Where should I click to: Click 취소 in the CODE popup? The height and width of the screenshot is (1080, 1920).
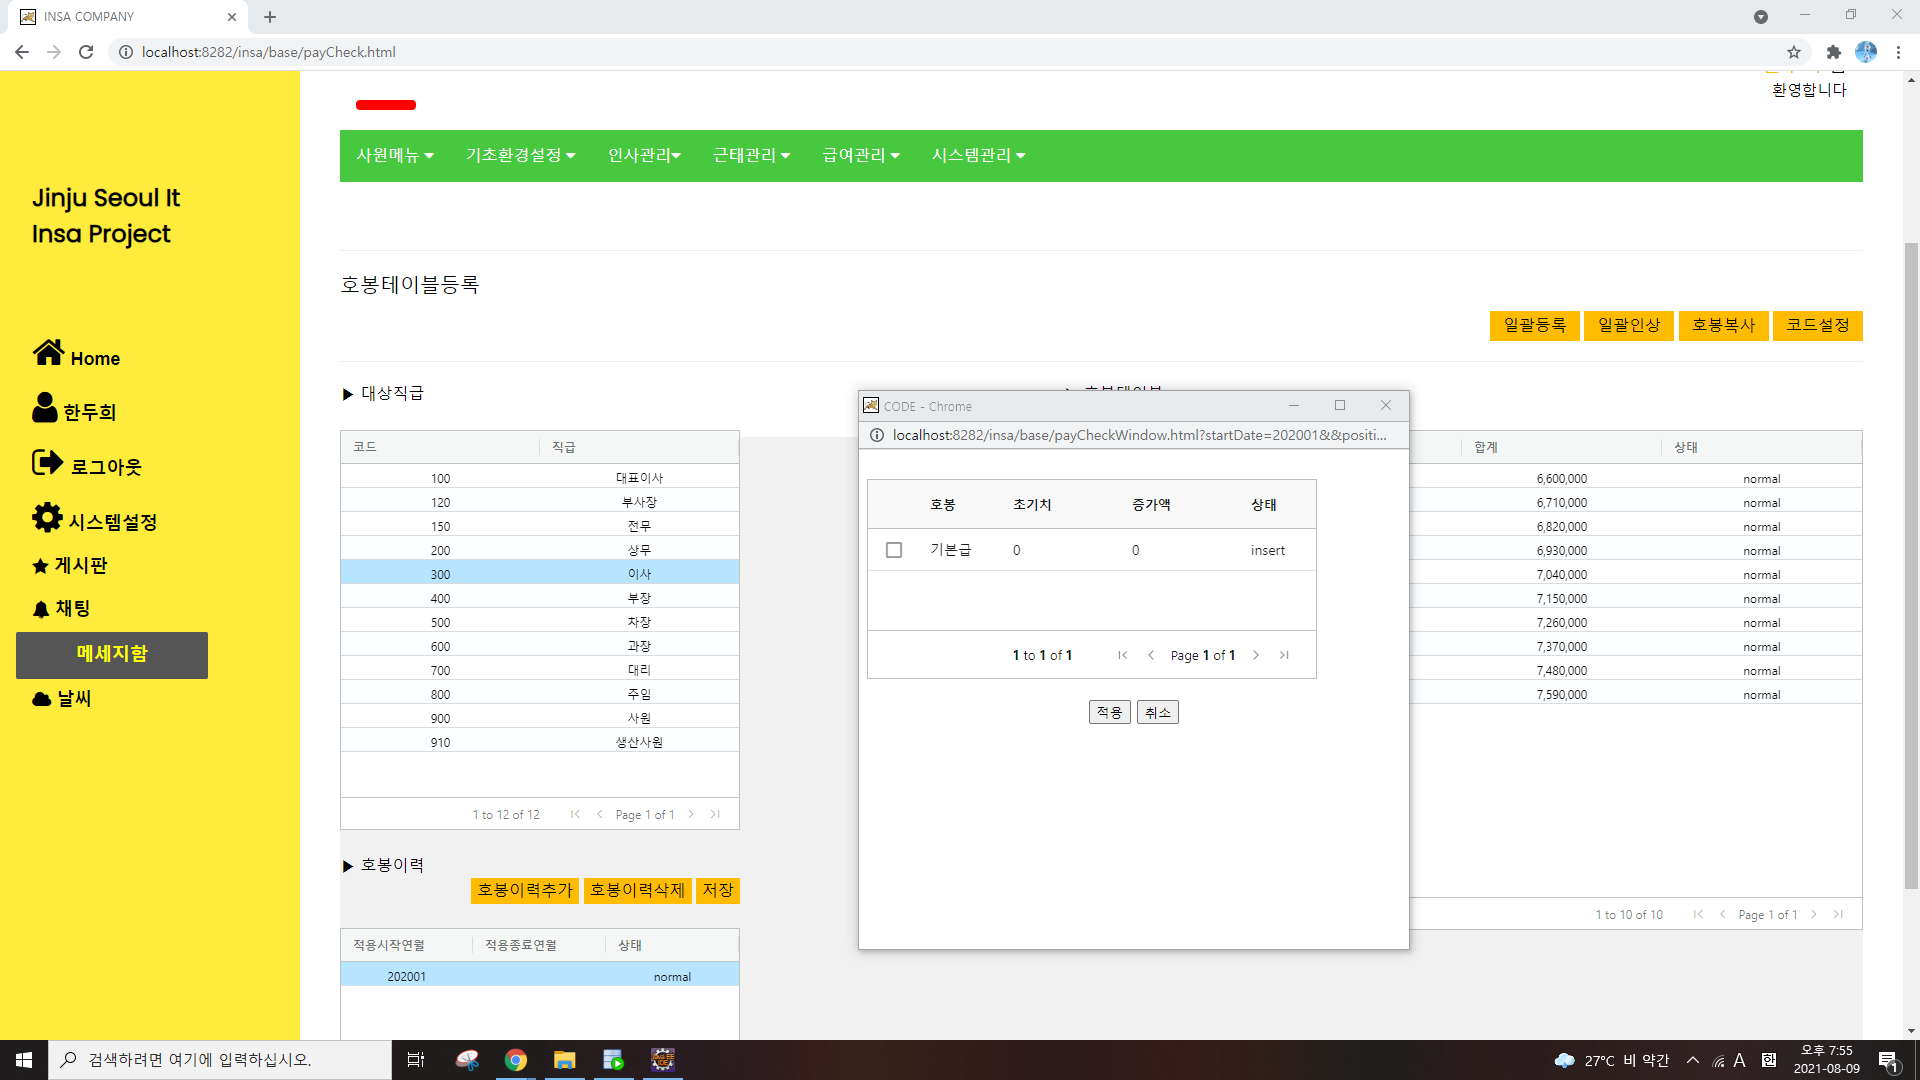(1157, 712)
